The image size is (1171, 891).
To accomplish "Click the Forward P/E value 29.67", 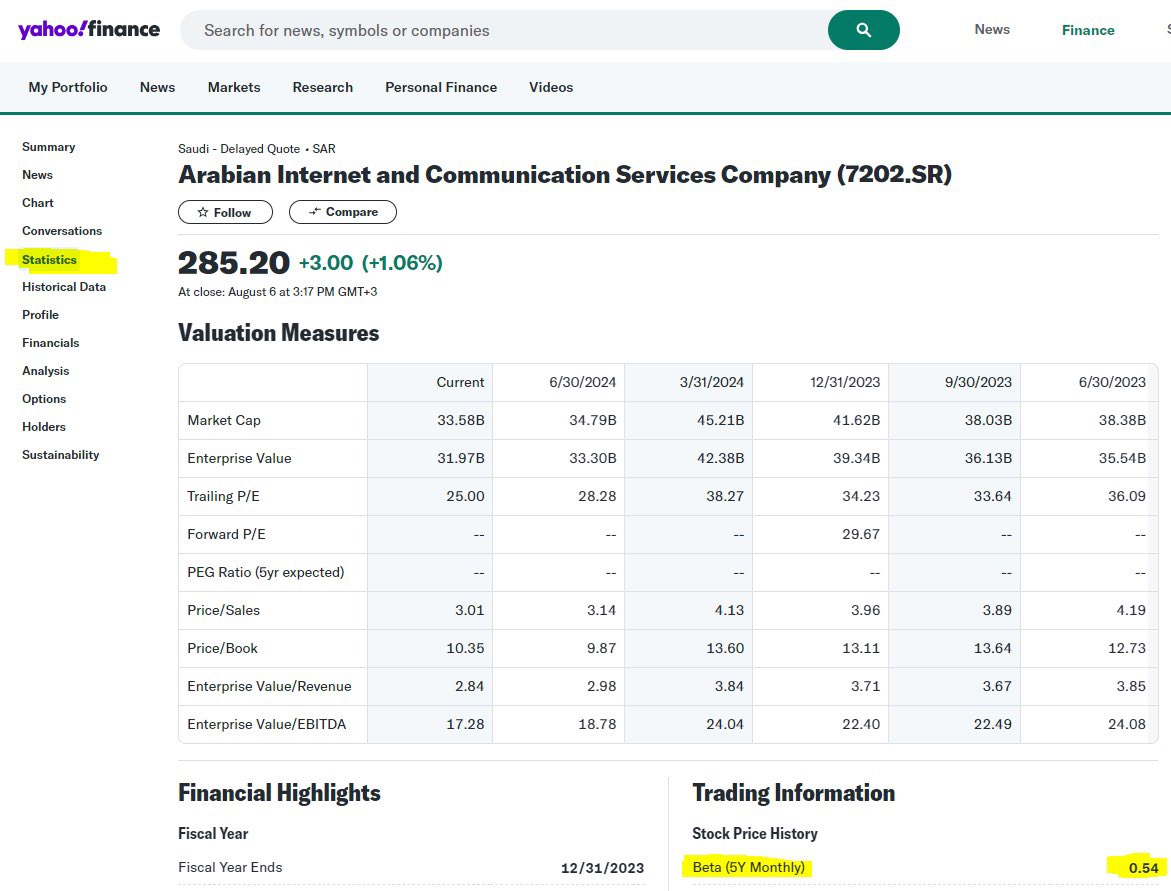I will point(861,535).
